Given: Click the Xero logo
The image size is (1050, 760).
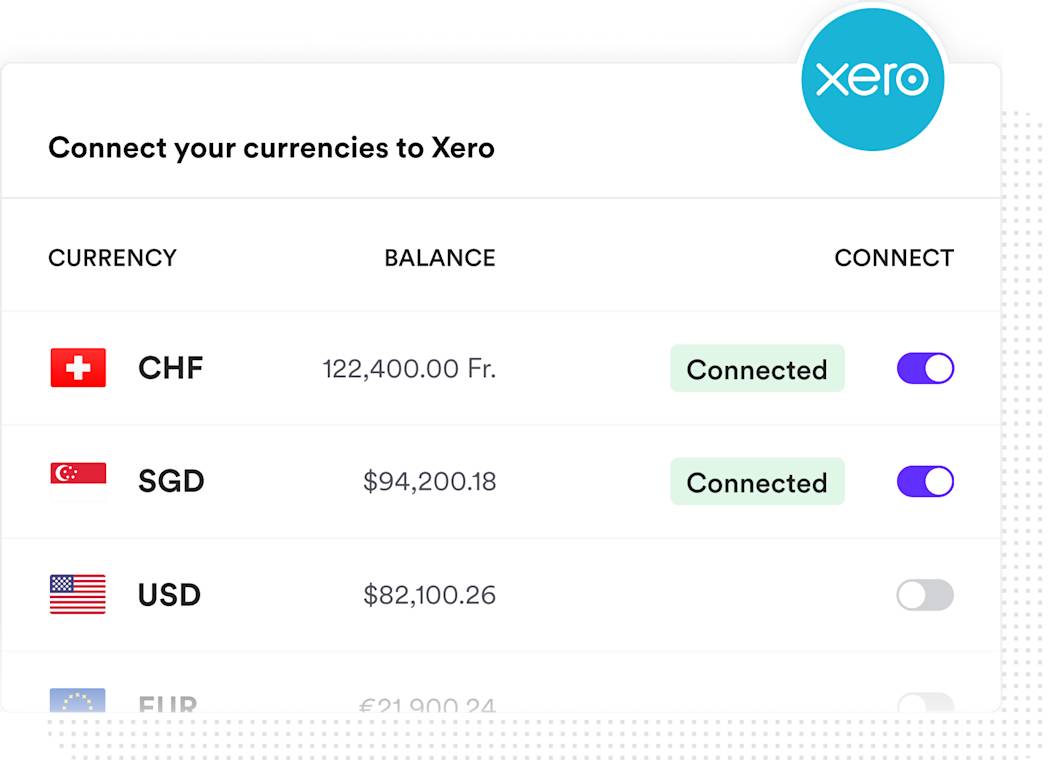Looking at the screenshot, I should tap(874, 78).
